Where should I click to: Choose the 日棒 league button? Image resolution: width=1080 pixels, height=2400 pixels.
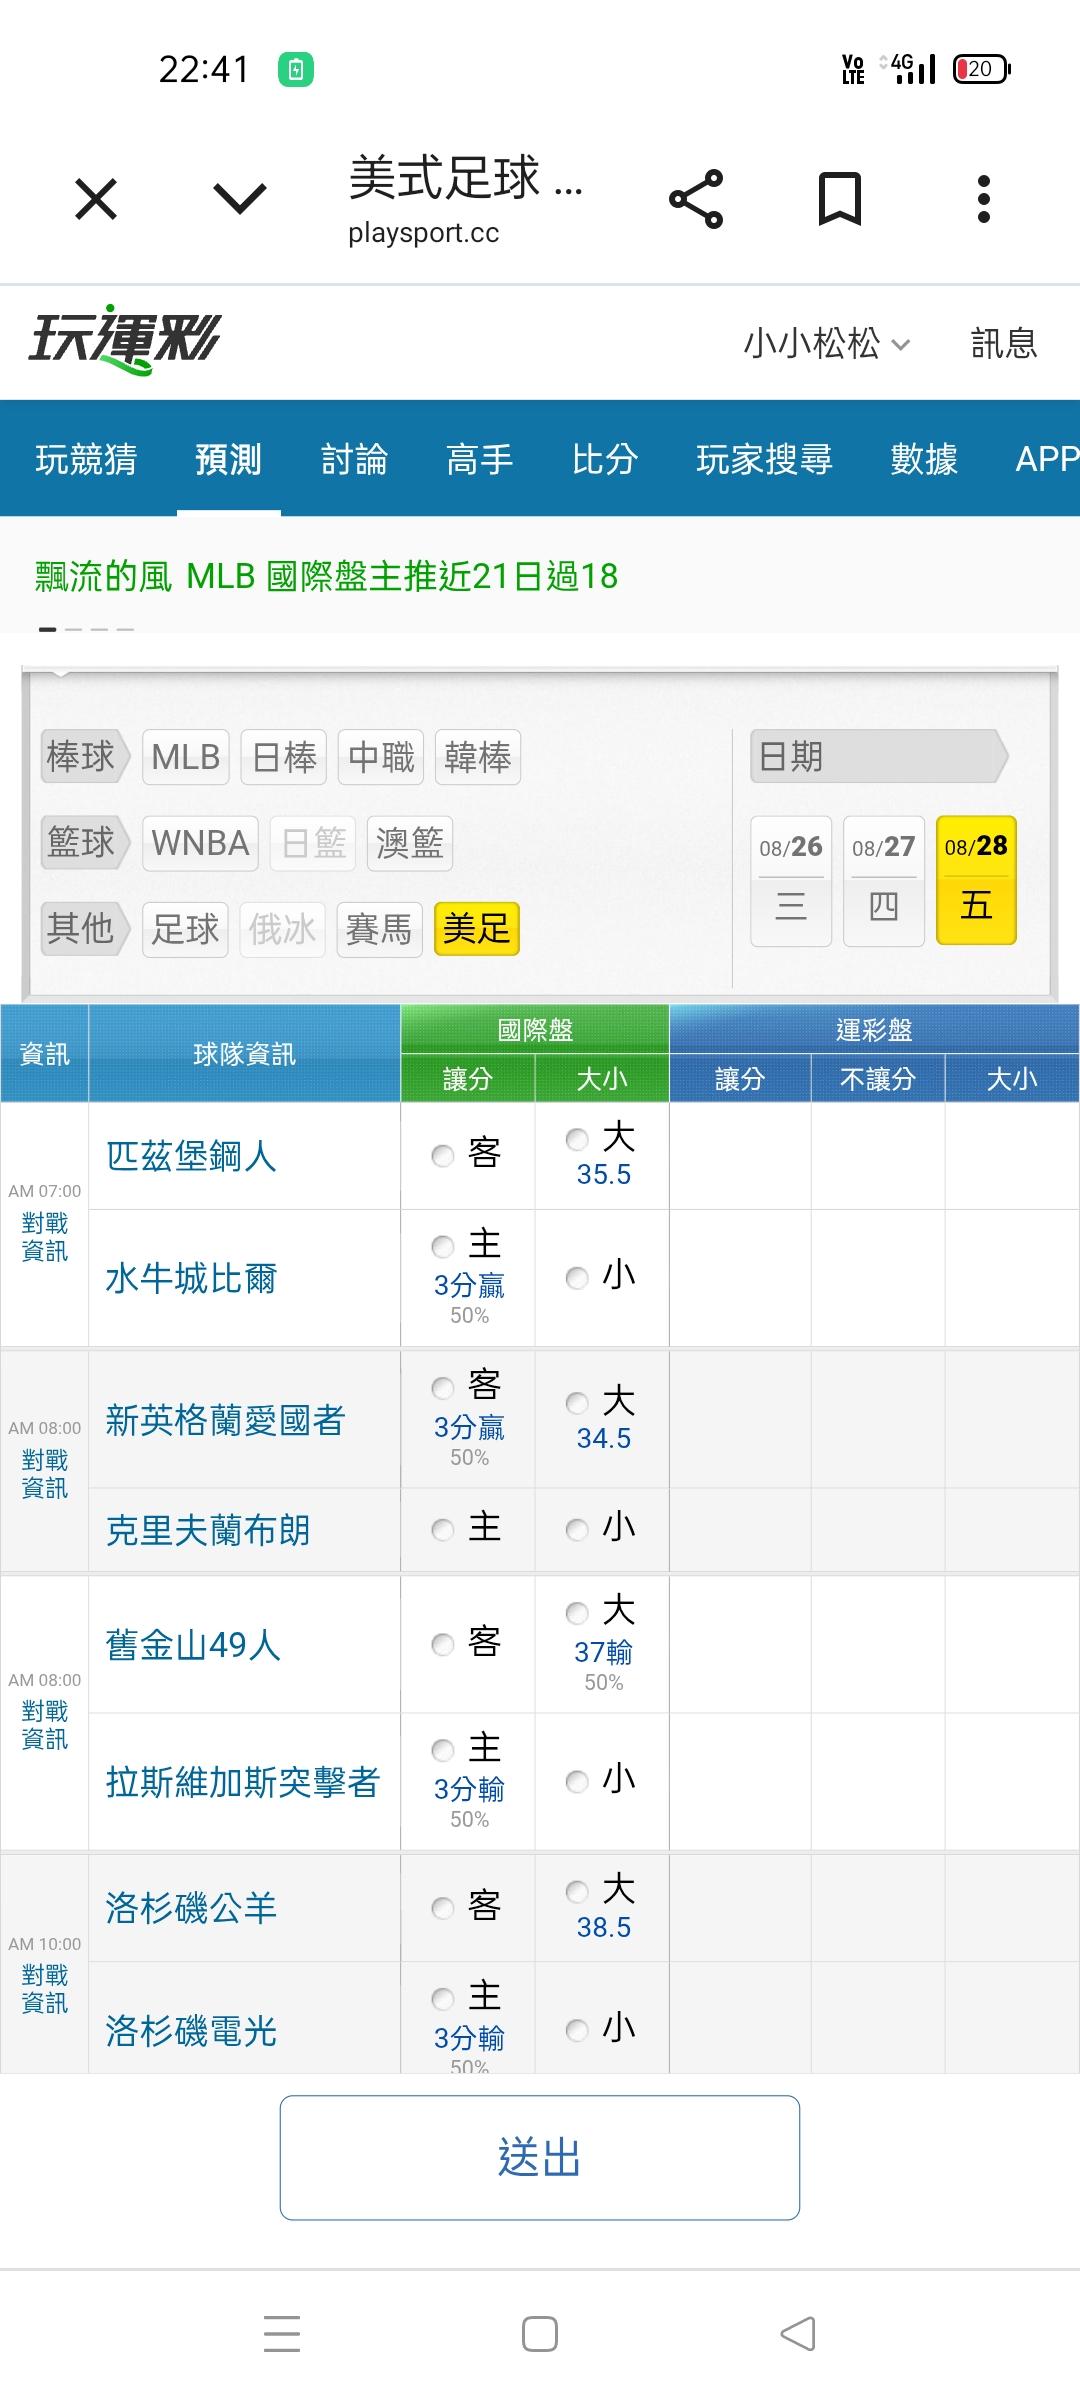(x=285, y=757)
